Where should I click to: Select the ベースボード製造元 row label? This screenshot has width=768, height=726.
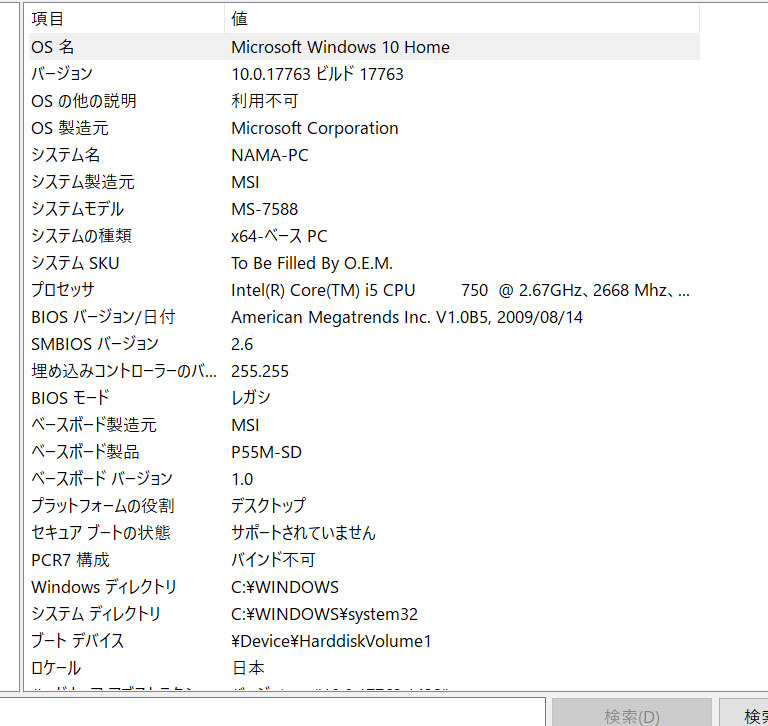[x=94, y=425]
